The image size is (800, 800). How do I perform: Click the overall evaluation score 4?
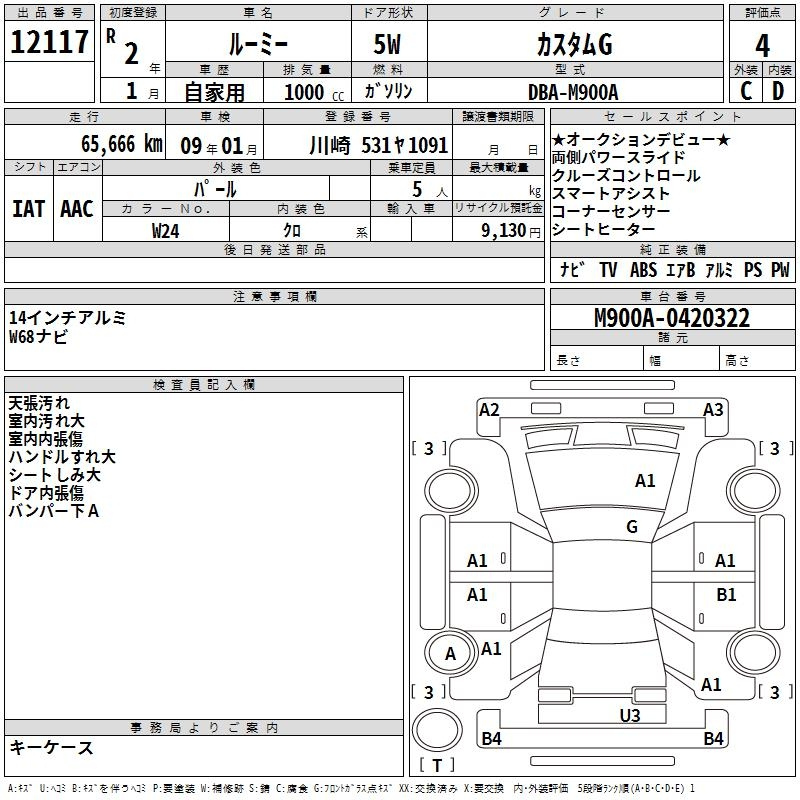762,46
